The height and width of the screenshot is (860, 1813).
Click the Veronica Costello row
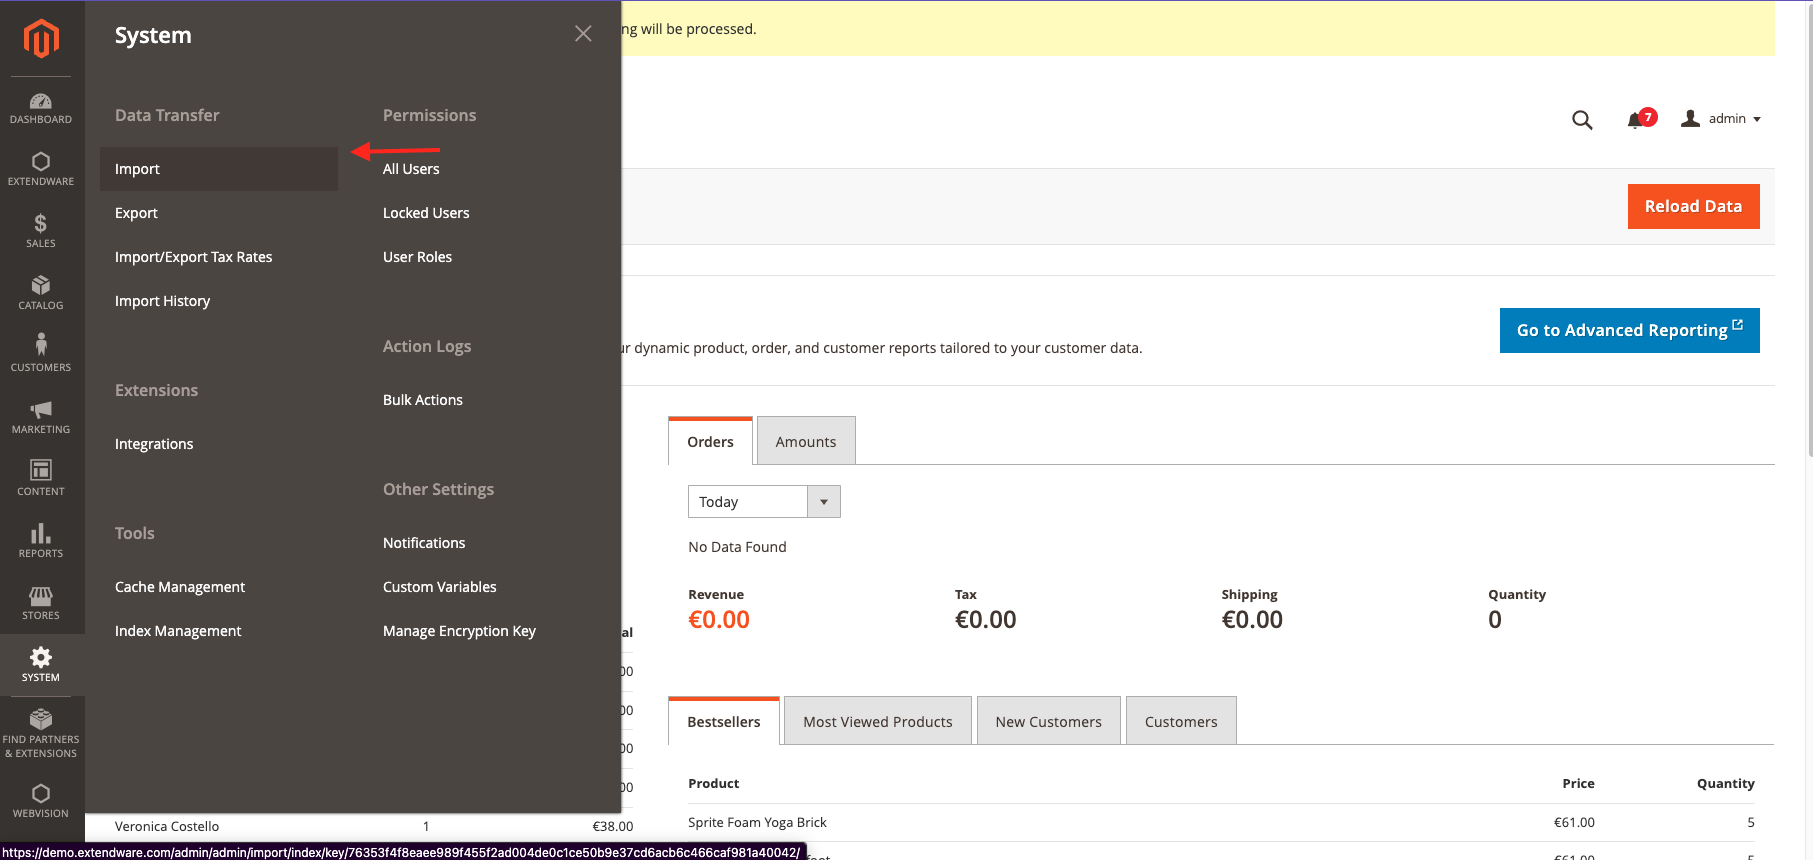coord(374,826)
